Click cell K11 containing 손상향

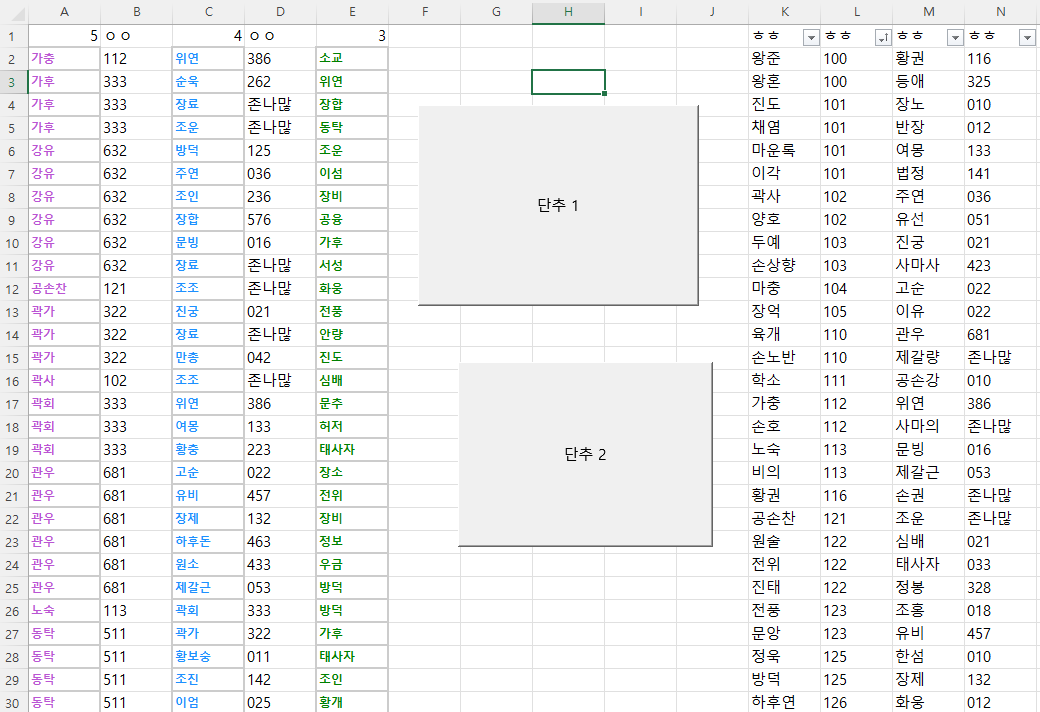783,266
